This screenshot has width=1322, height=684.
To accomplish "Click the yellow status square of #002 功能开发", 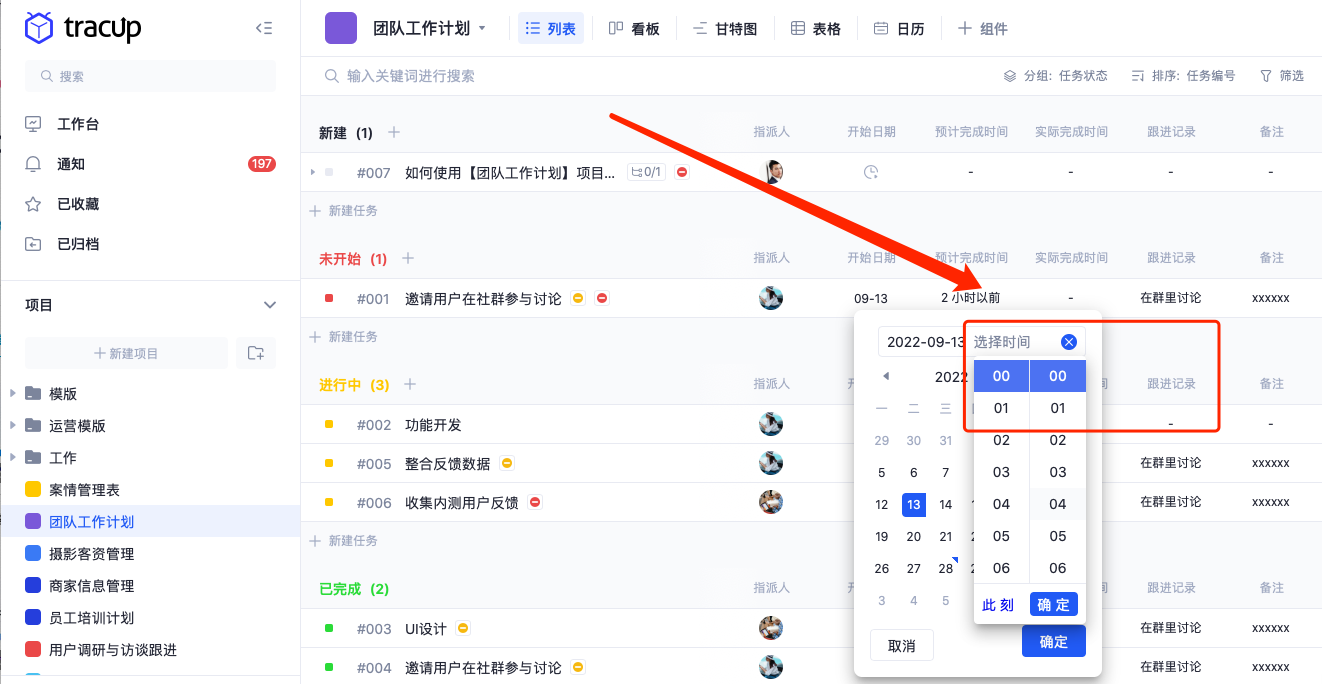I will click(329, 425).
